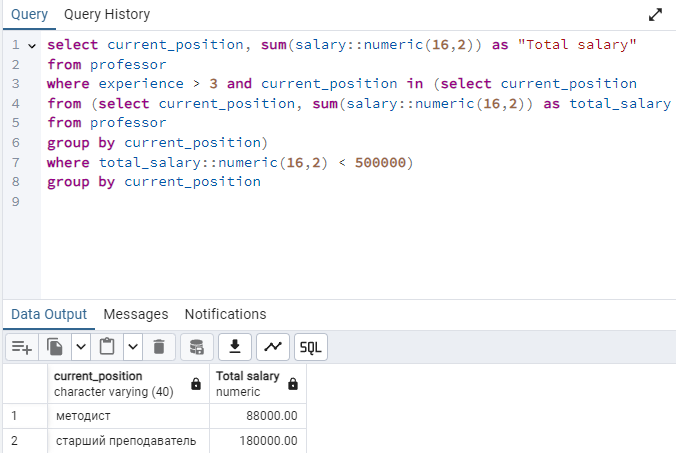Open the Data Output tab
This screenshot has height=453, width=676.
pyautogui.click(x=49, y=314)
